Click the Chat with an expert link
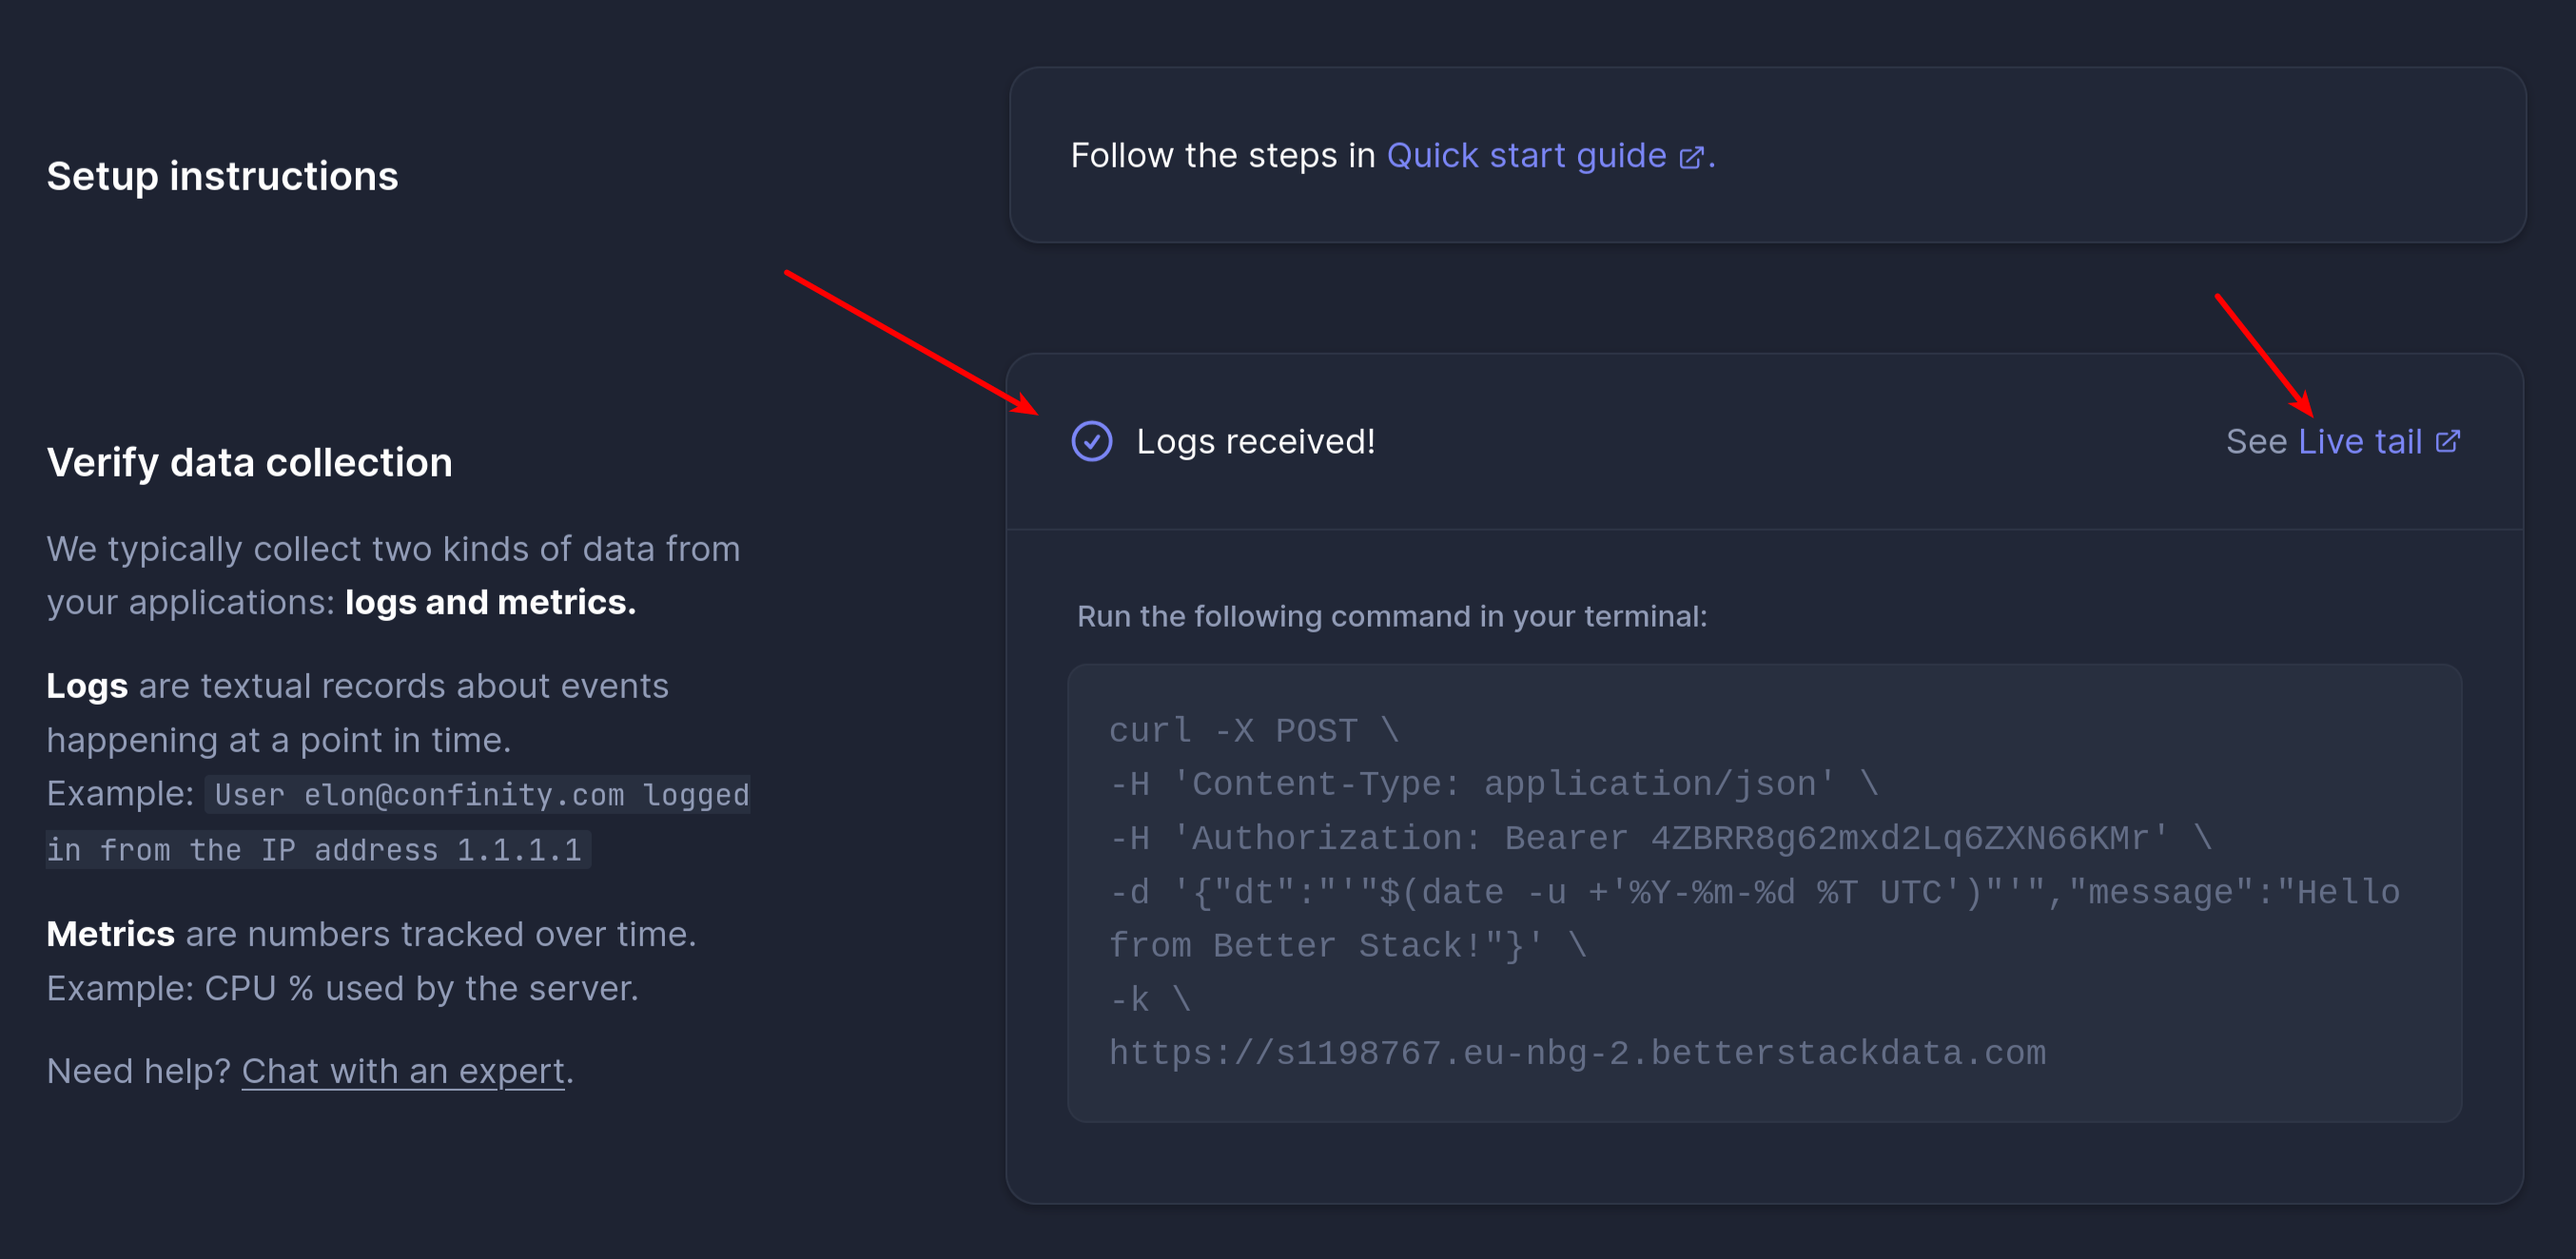This screenshot has height=1259, width=2576. coord(403,1071)
